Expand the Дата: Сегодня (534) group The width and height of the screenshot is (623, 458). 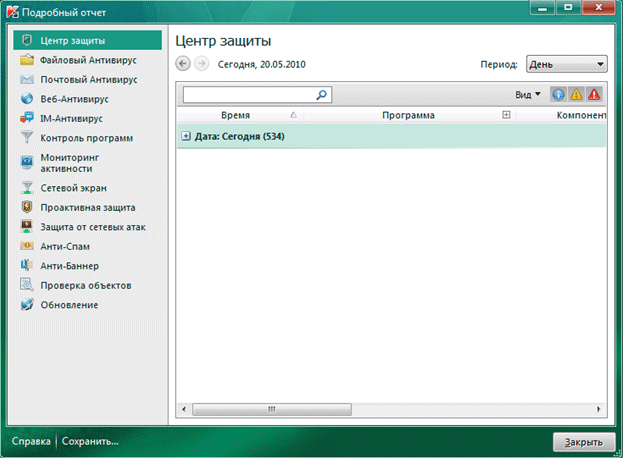(186, 136)
